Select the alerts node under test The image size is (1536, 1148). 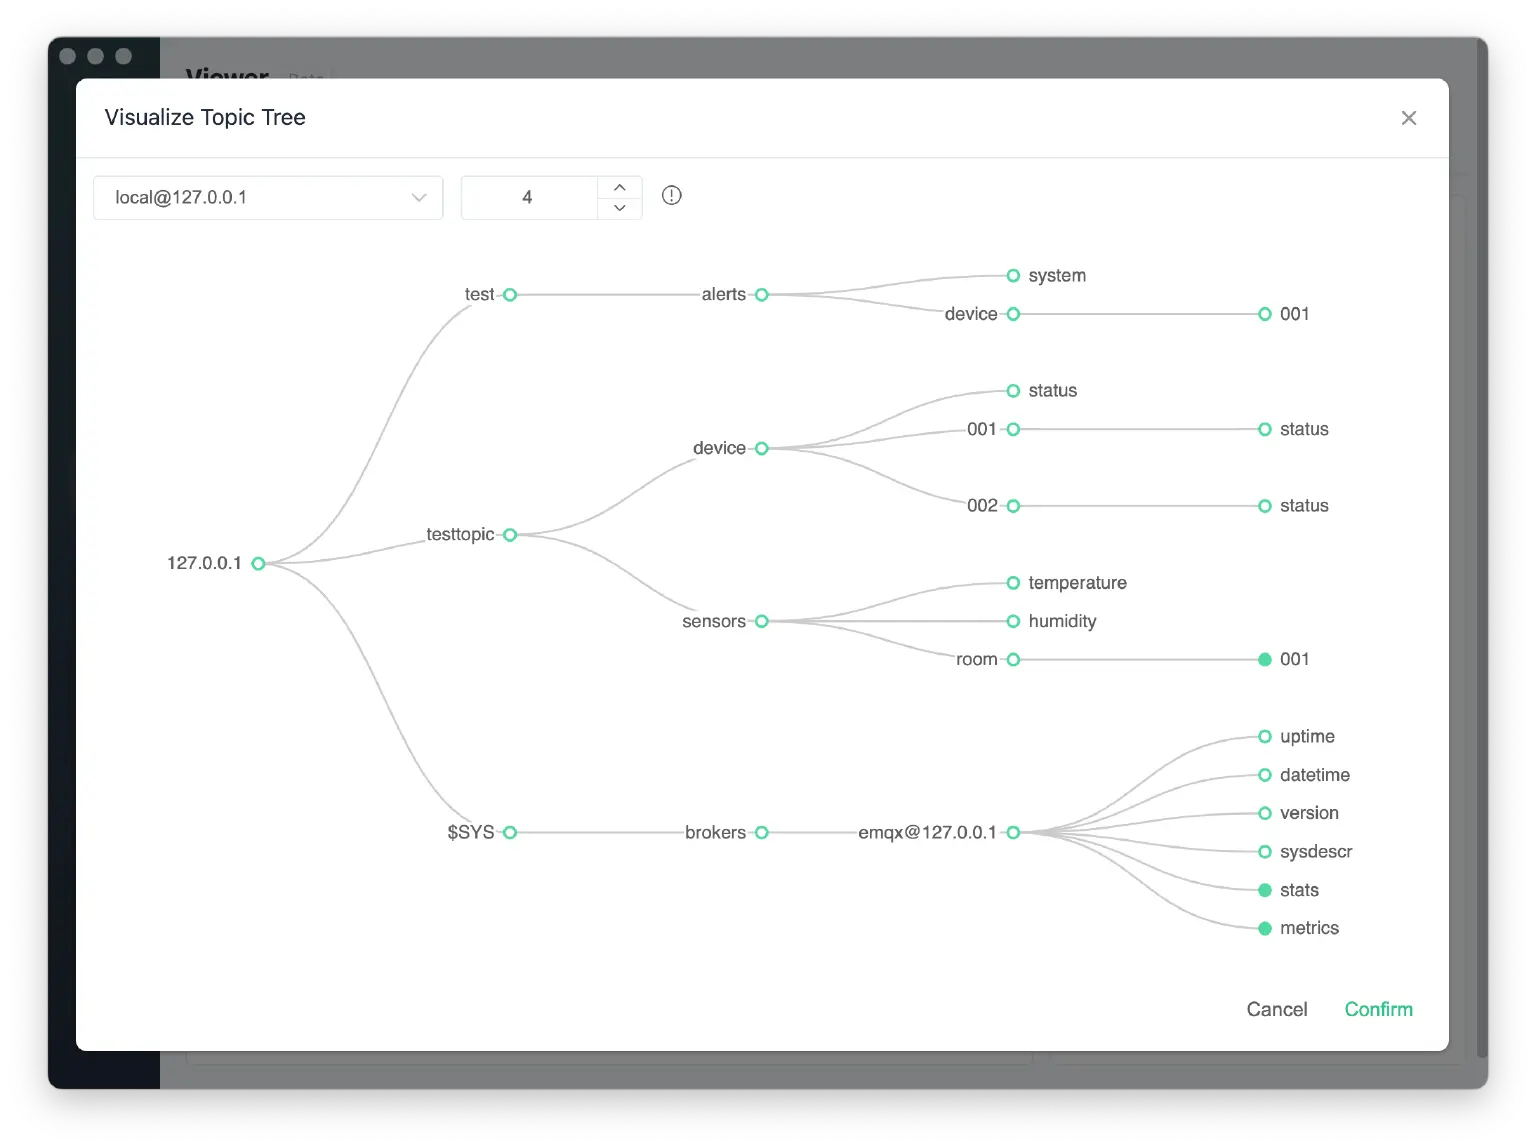pyautogui.click(x=761, y=294)
